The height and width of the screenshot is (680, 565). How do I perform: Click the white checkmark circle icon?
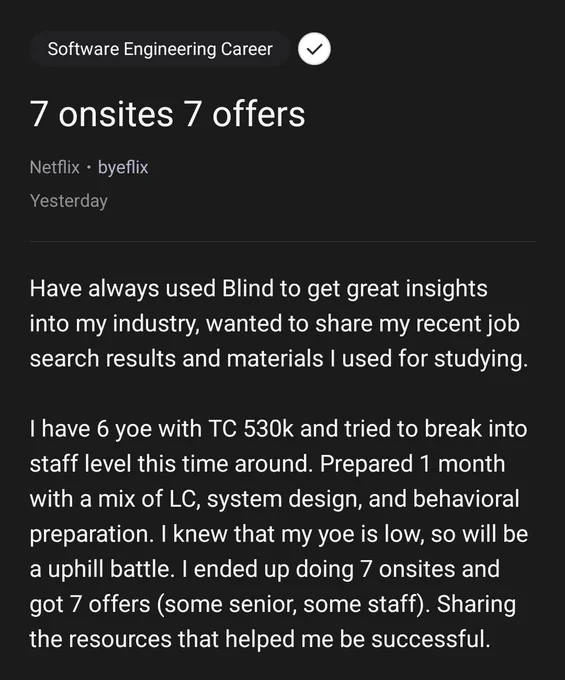click(314, 49)
